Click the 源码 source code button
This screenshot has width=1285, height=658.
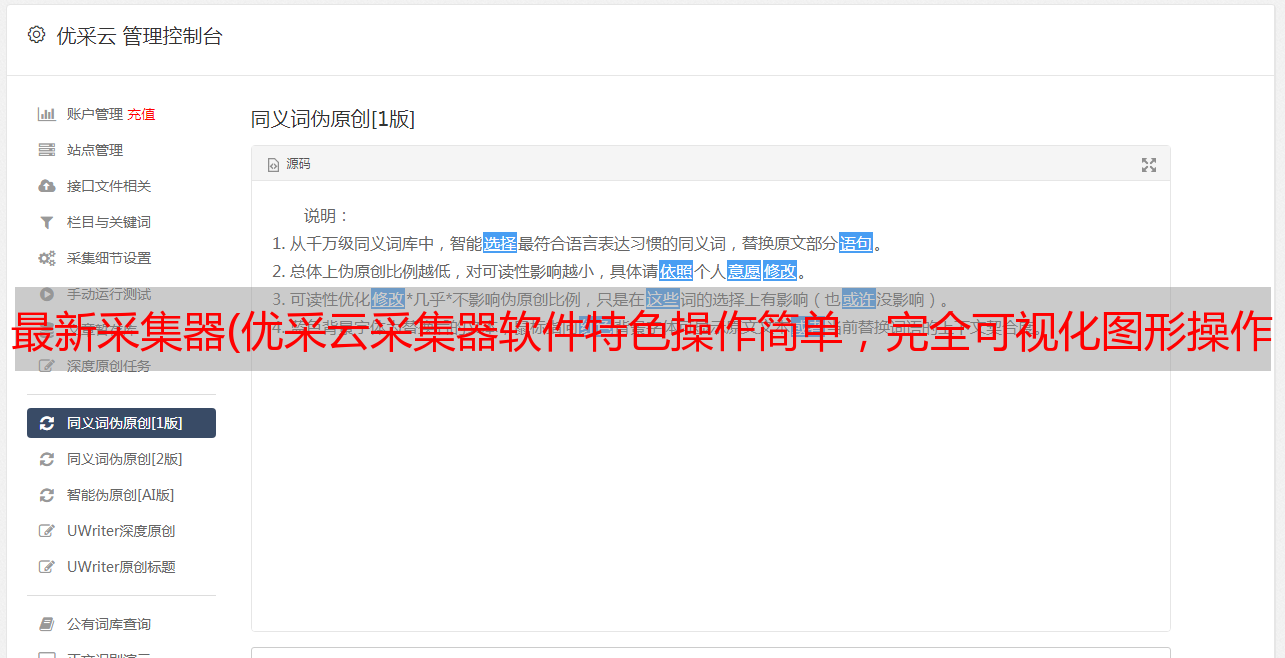coord(289,164)
